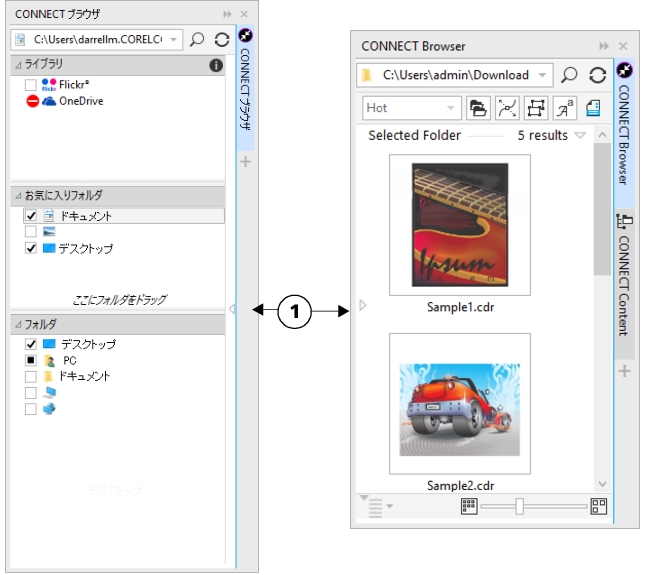Open the C:\Users\admin\Download path dropdown
The width and height of the screenshot is (648, 575).
click(542, 75)
